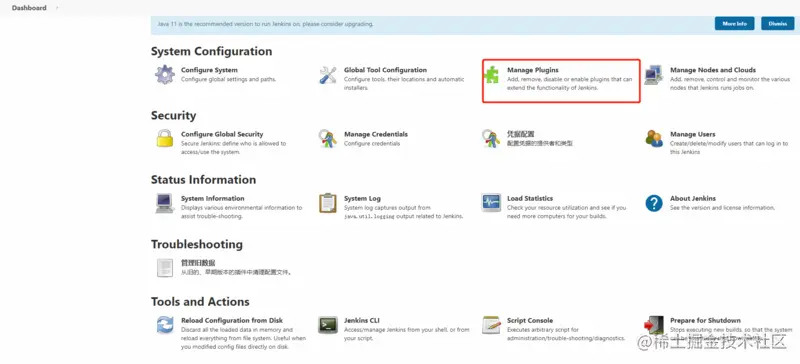This screenshot has width=800, height=364.
Task: Click the Configure Global Security padlock icon
Action: coord(165,138)
